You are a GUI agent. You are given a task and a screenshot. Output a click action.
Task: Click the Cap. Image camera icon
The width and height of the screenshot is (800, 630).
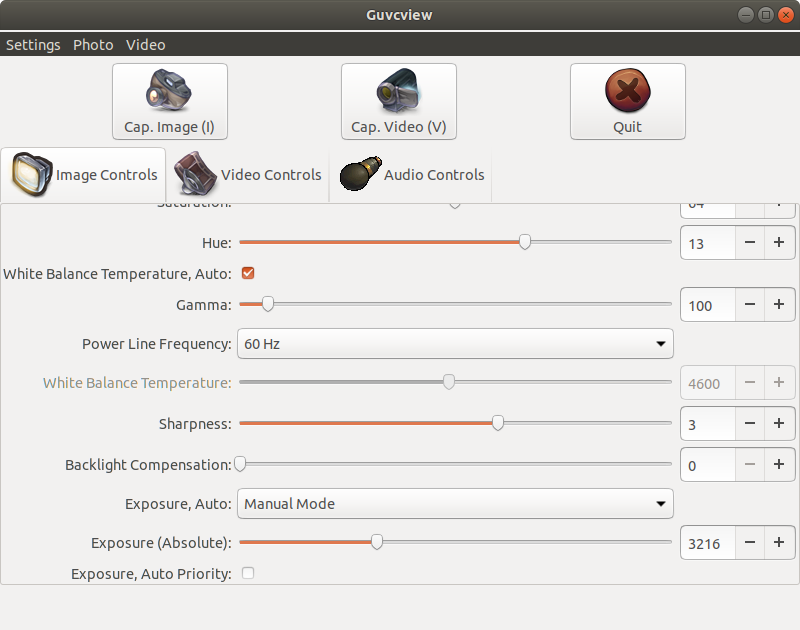coord(169,90)
